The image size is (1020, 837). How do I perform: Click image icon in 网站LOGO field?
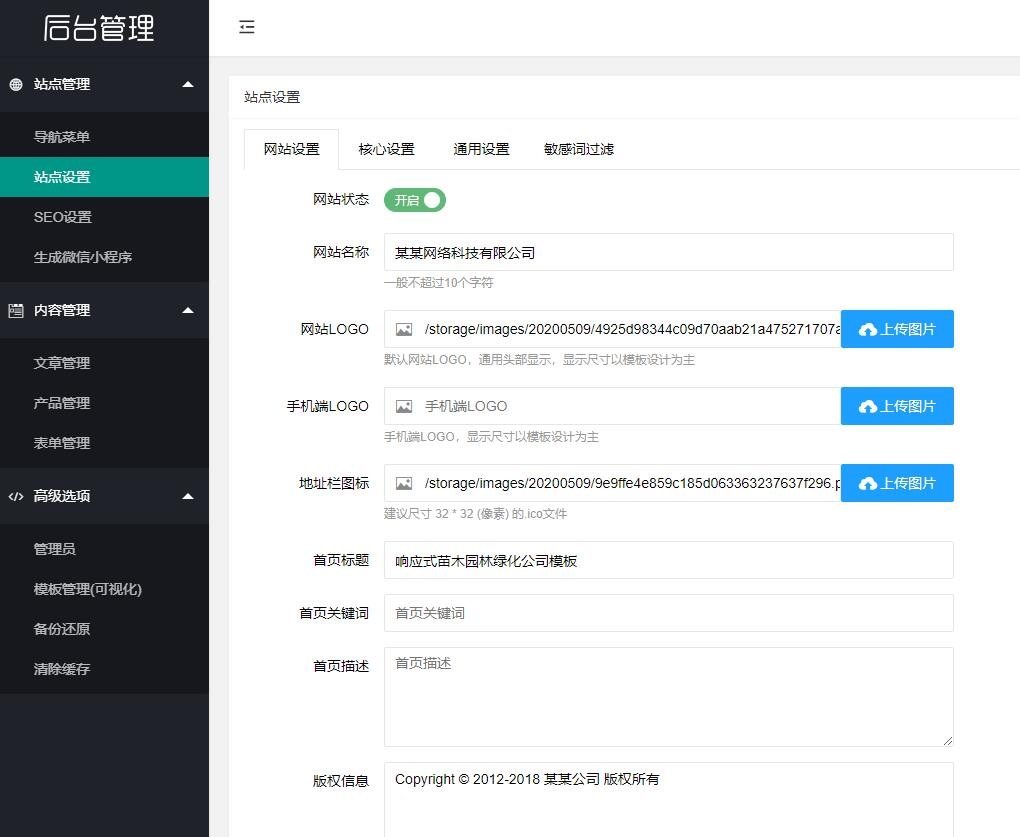[404, 330]
